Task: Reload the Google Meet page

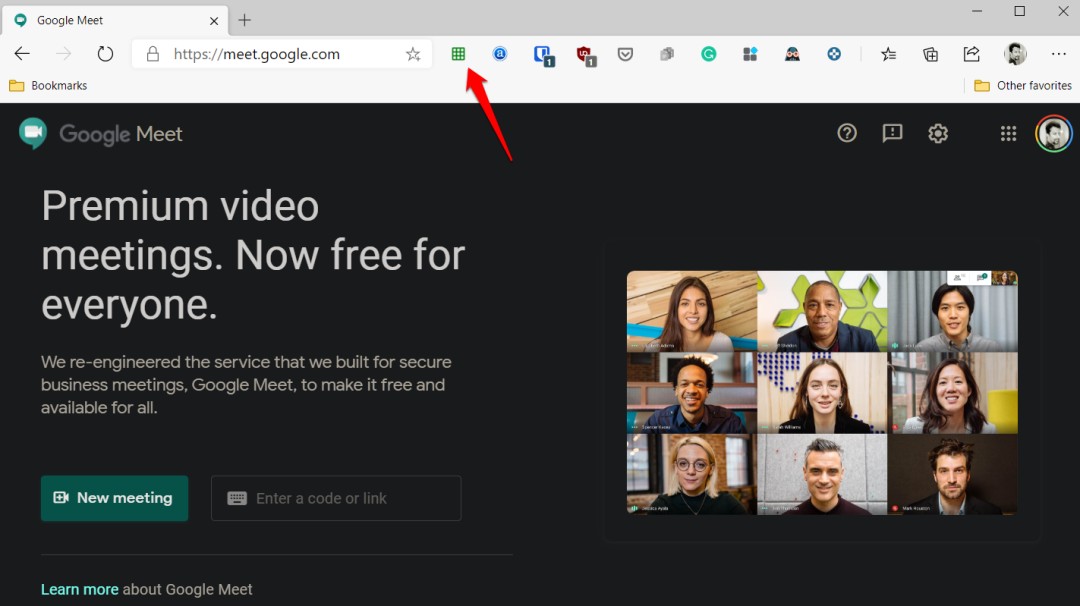Action: (105, 54)
